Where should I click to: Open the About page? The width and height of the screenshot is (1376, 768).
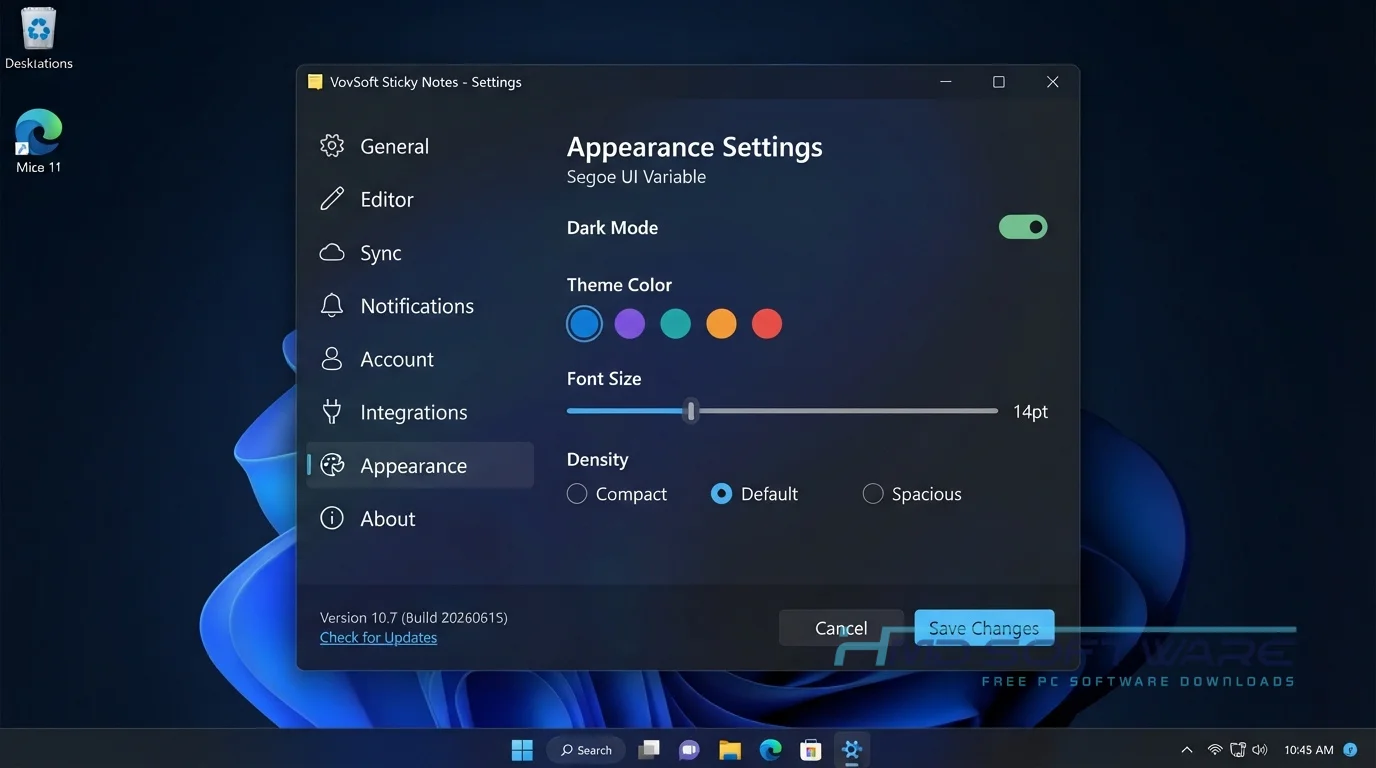[420, 518]
